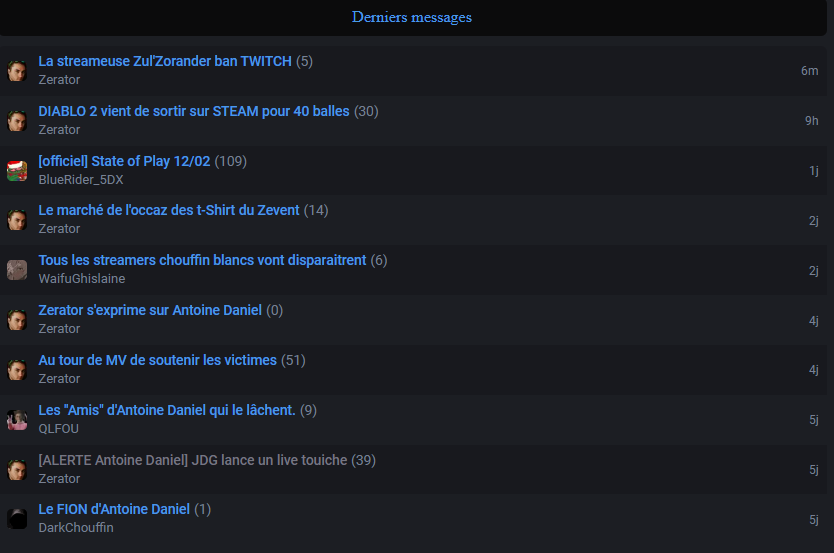Open Le FION d'Antoine Daniel topic
Image resolution: width=834 pixels, height=553 pixels.
[114, 509]
